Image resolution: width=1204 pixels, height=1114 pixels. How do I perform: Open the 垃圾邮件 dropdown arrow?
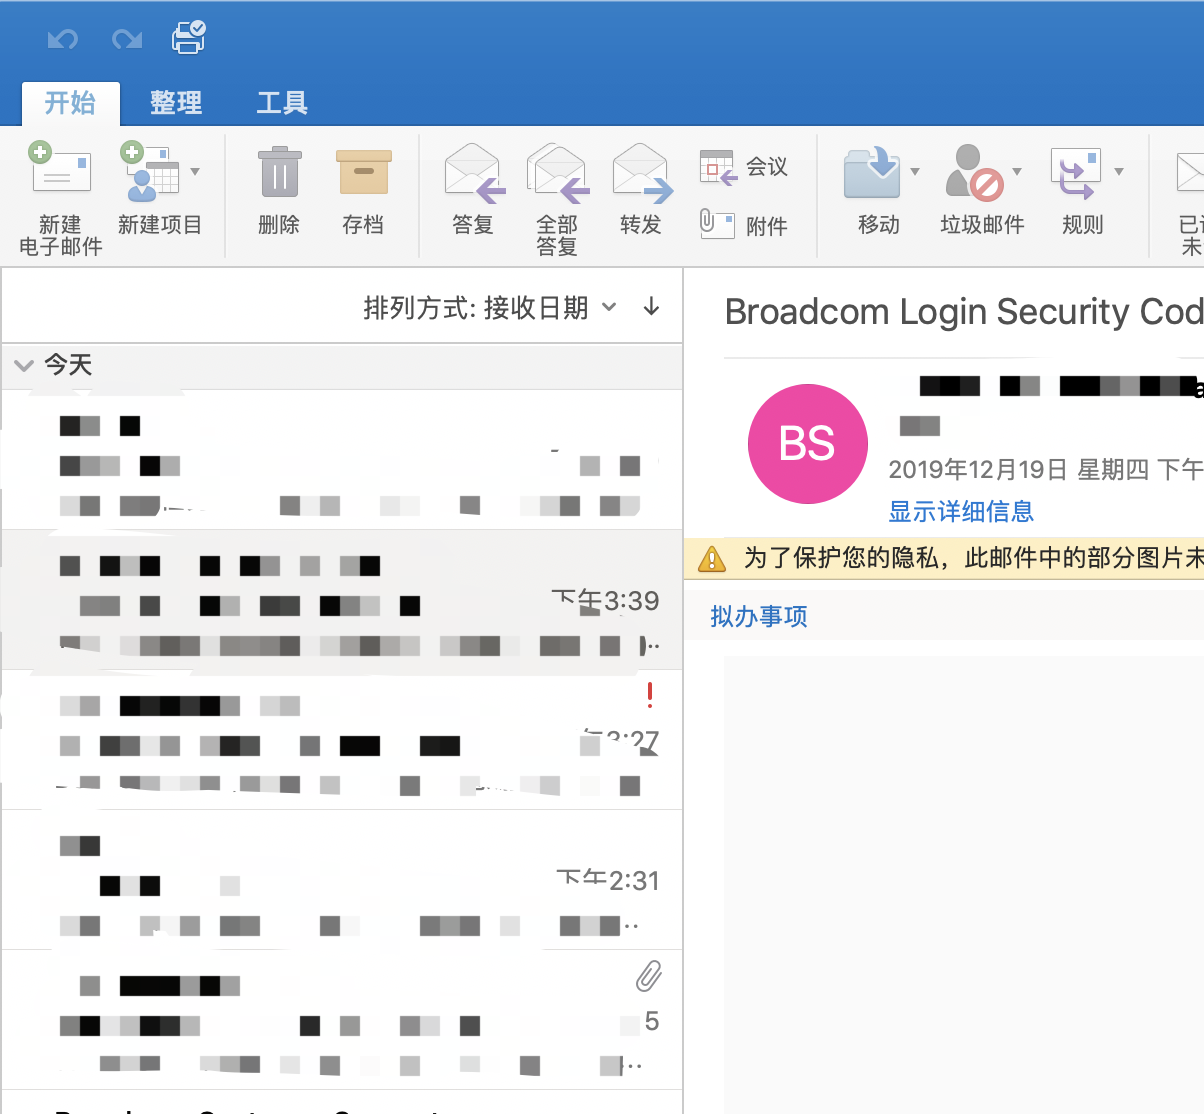[1017, 171]
